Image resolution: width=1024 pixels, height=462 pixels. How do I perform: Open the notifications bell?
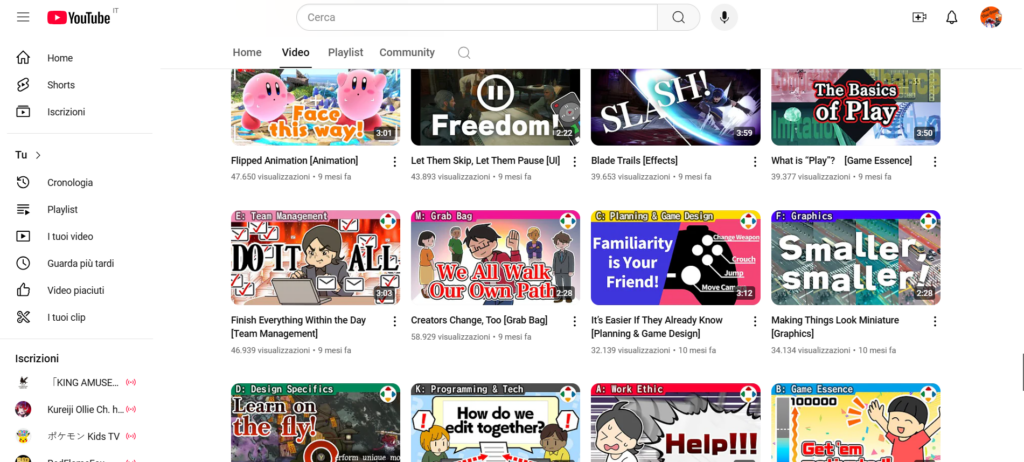(x=952, y=17)
